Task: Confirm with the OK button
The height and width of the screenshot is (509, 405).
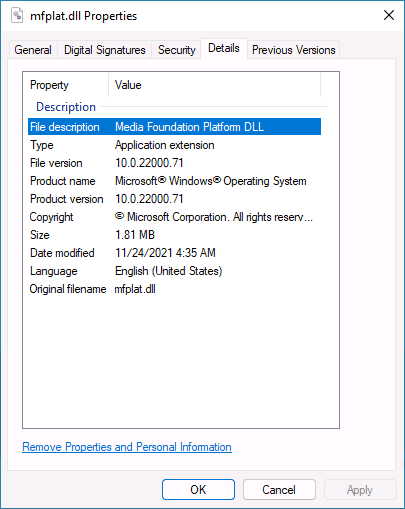Action: click(x=198, y=490)
